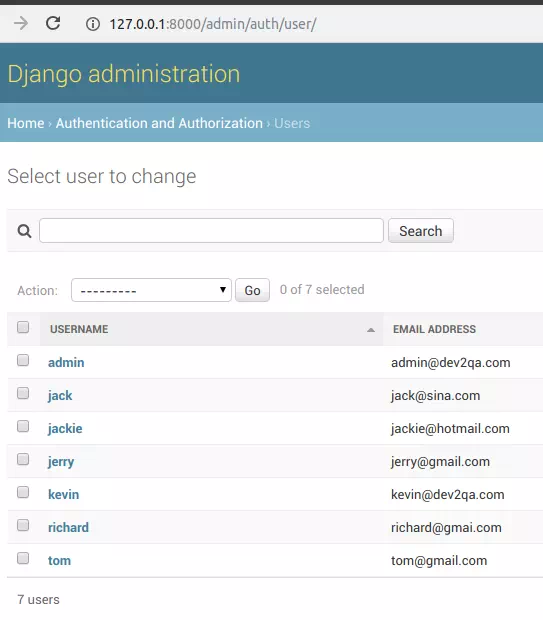Check the box for tom
This screenshot has width=543, height=620.
[x=23, y=558]
